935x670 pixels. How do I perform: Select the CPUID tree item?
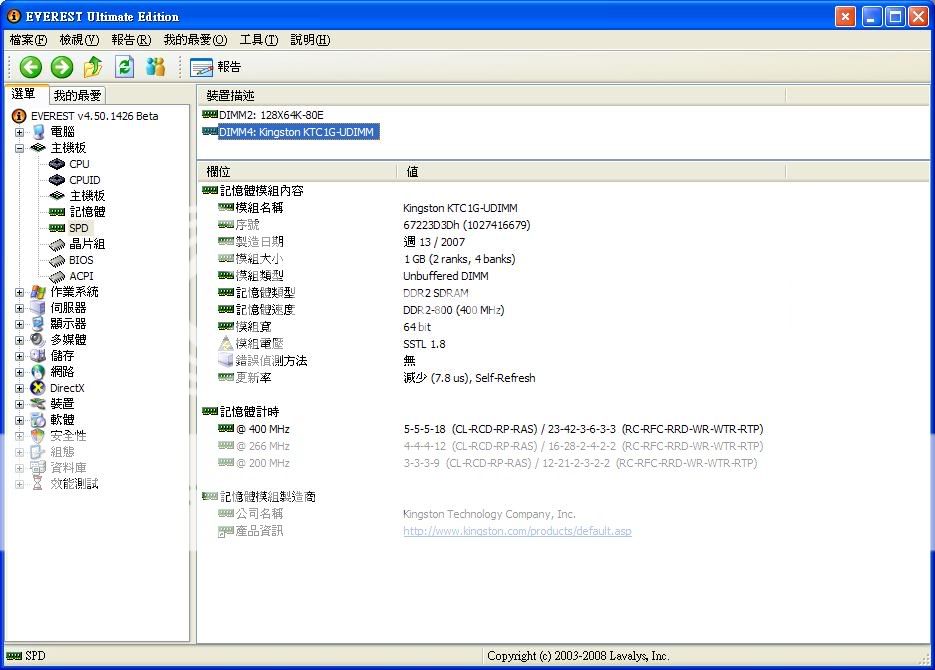85,180
